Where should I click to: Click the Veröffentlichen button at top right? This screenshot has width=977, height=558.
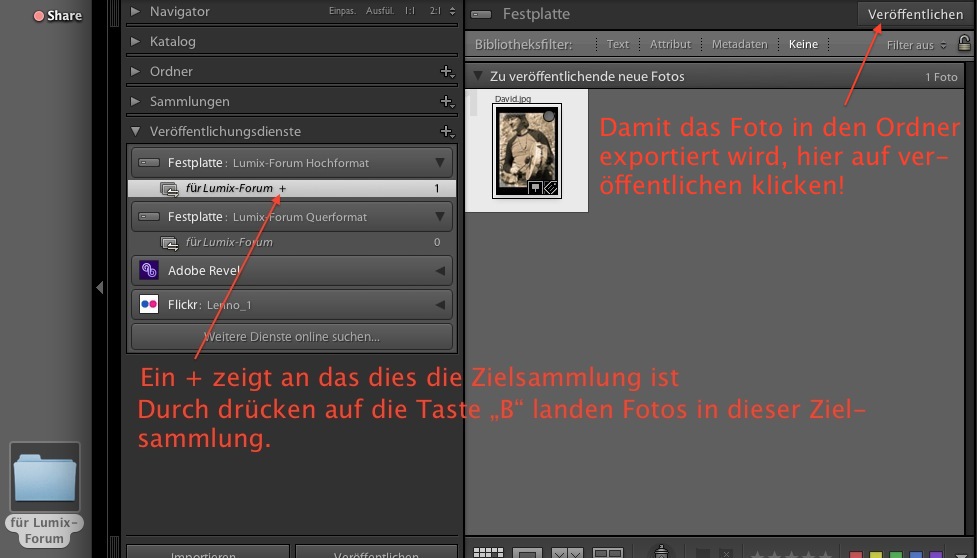915,14
